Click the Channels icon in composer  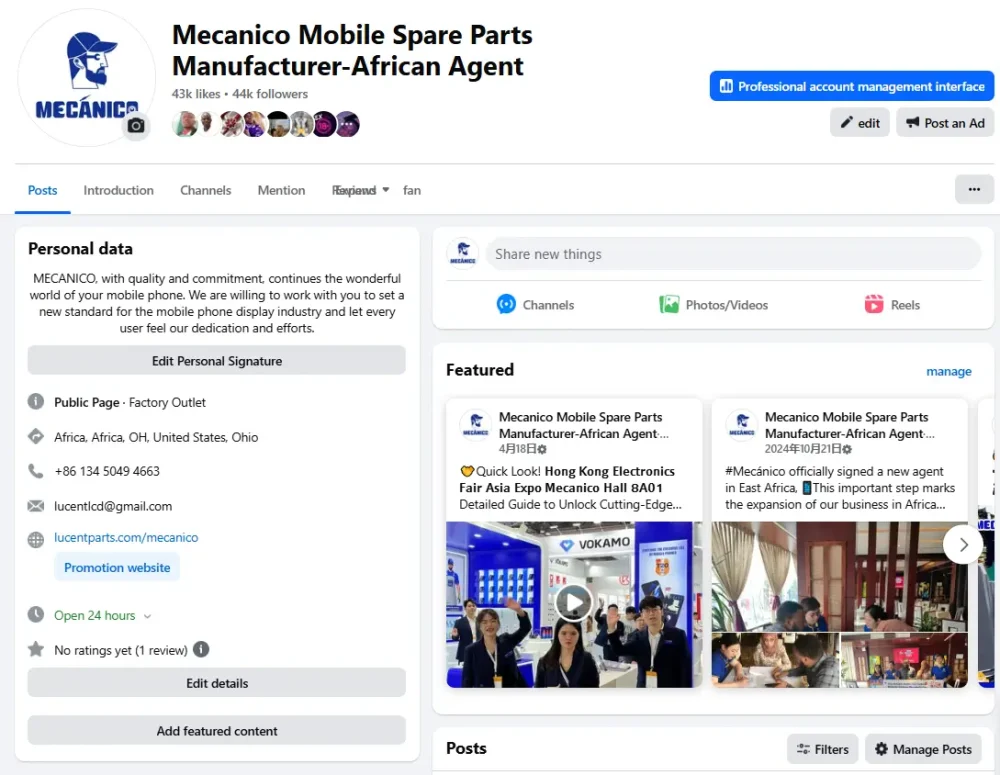506,304
